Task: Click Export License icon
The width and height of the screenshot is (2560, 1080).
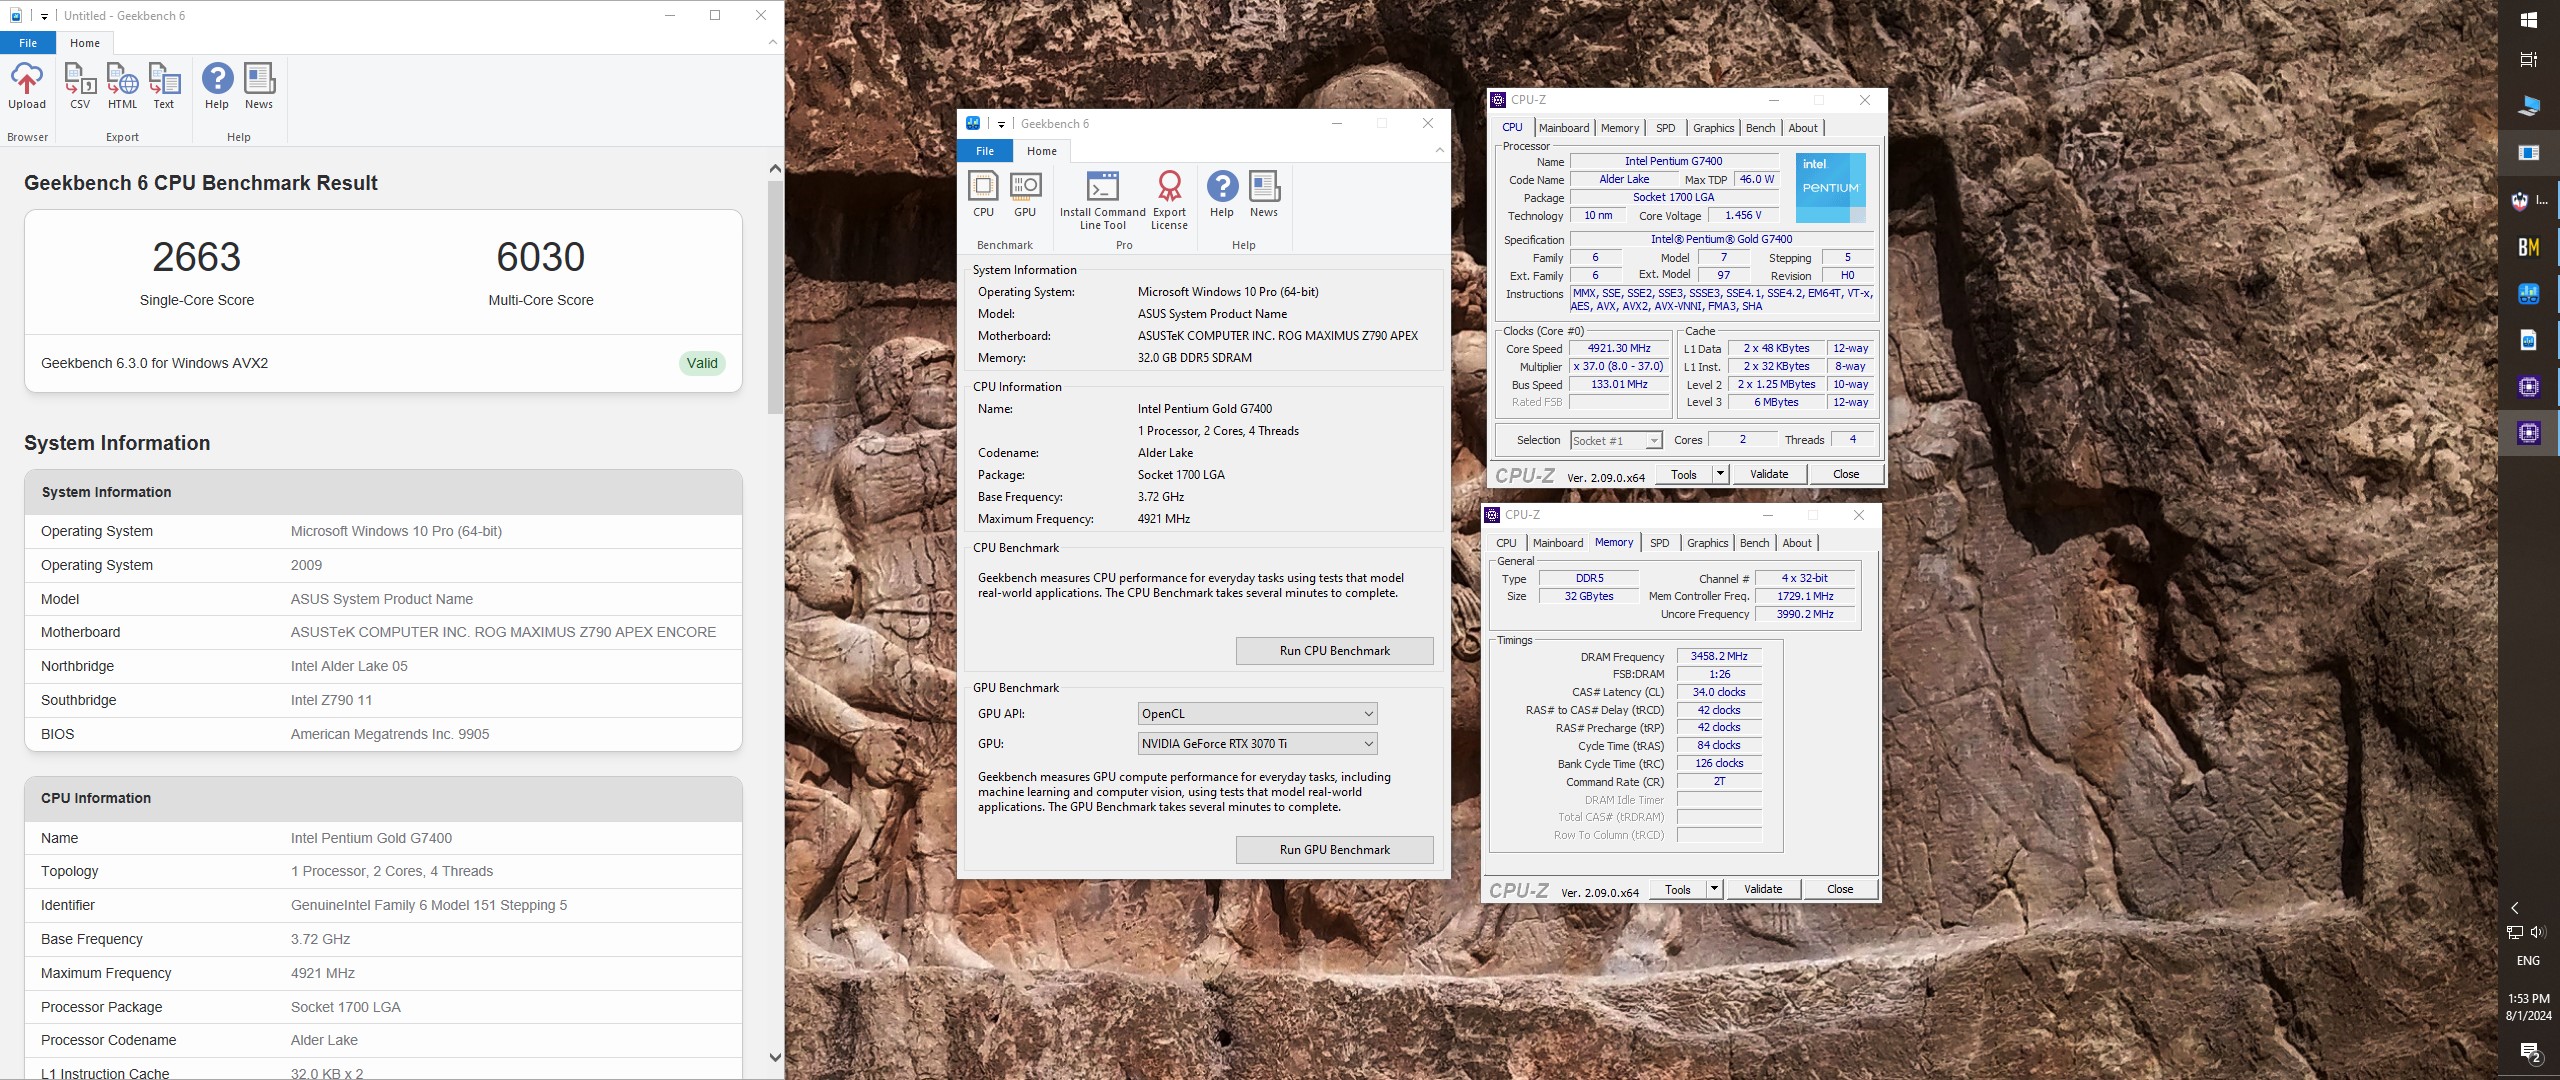Action: click(1169, 200)
